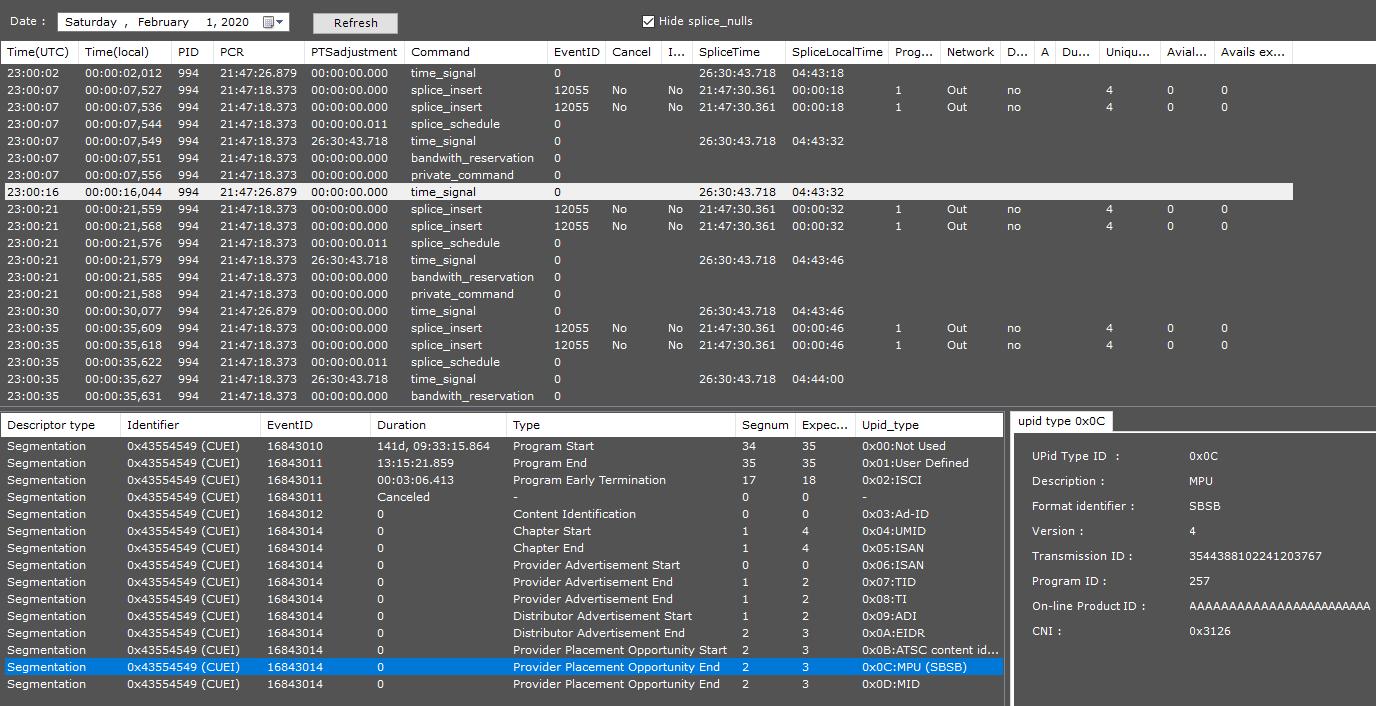Select the private_command row at 00:00:07,556
Screen dimensions: 1376x706
pos(647,175)
